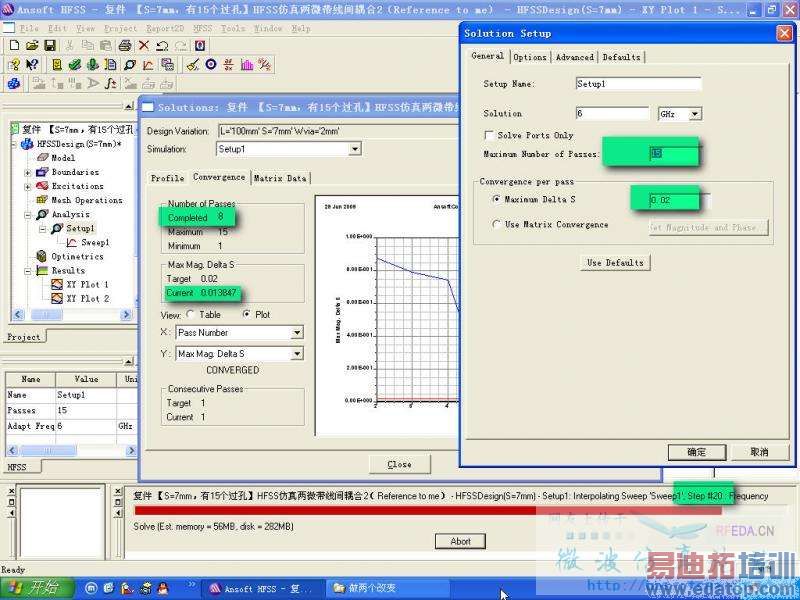Open the Tools menu
Screen dimensions: 800x600
click(x=233, y=29)
